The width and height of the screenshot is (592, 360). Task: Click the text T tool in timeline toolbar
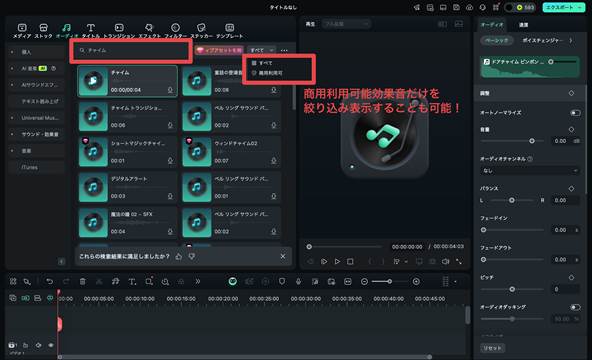coord(132,282)
